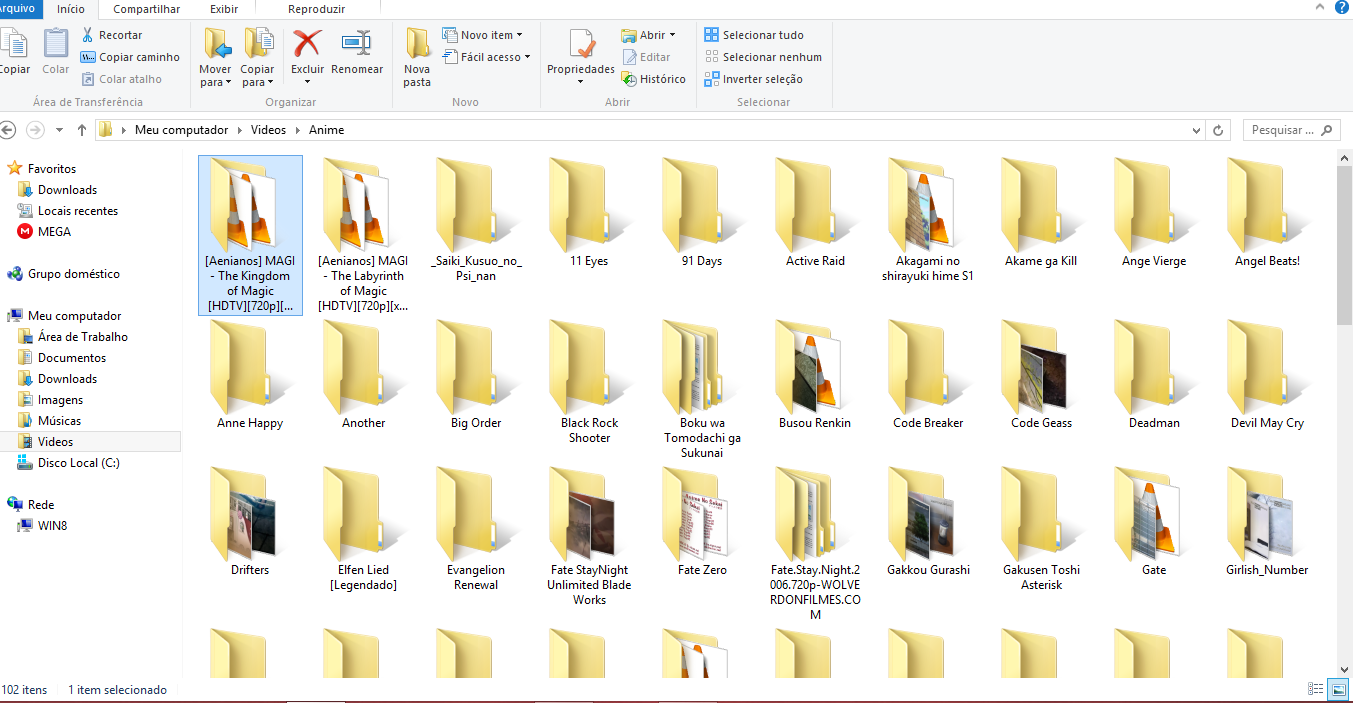Open MEGA in the Favoritos sidebar
Screen dimensions: 1353x703
54,232
